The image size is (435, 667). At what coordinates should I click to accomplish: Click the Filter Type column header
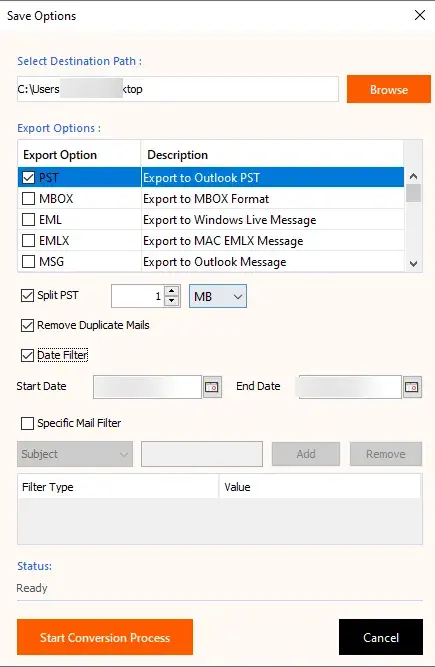118,487
